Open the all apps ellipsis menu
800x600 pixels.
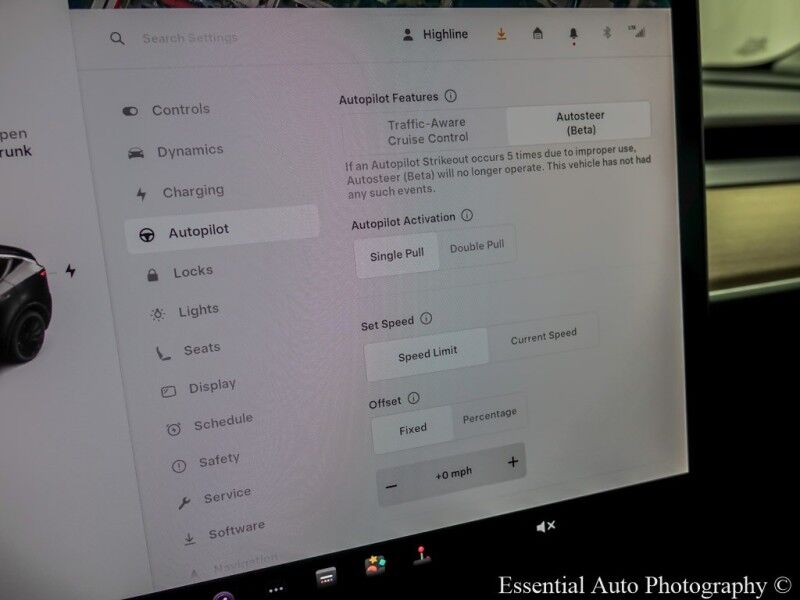(x=276, y=590)
